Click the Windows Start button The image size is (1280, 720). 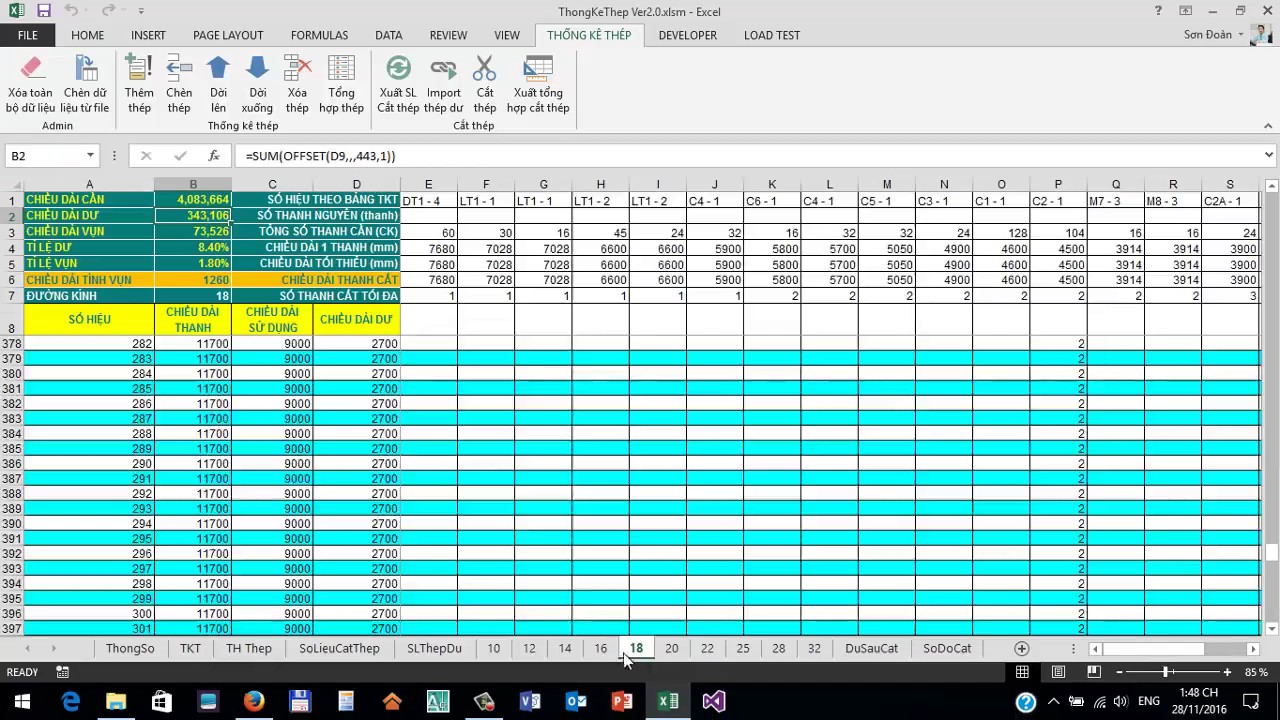click(22, 701)
